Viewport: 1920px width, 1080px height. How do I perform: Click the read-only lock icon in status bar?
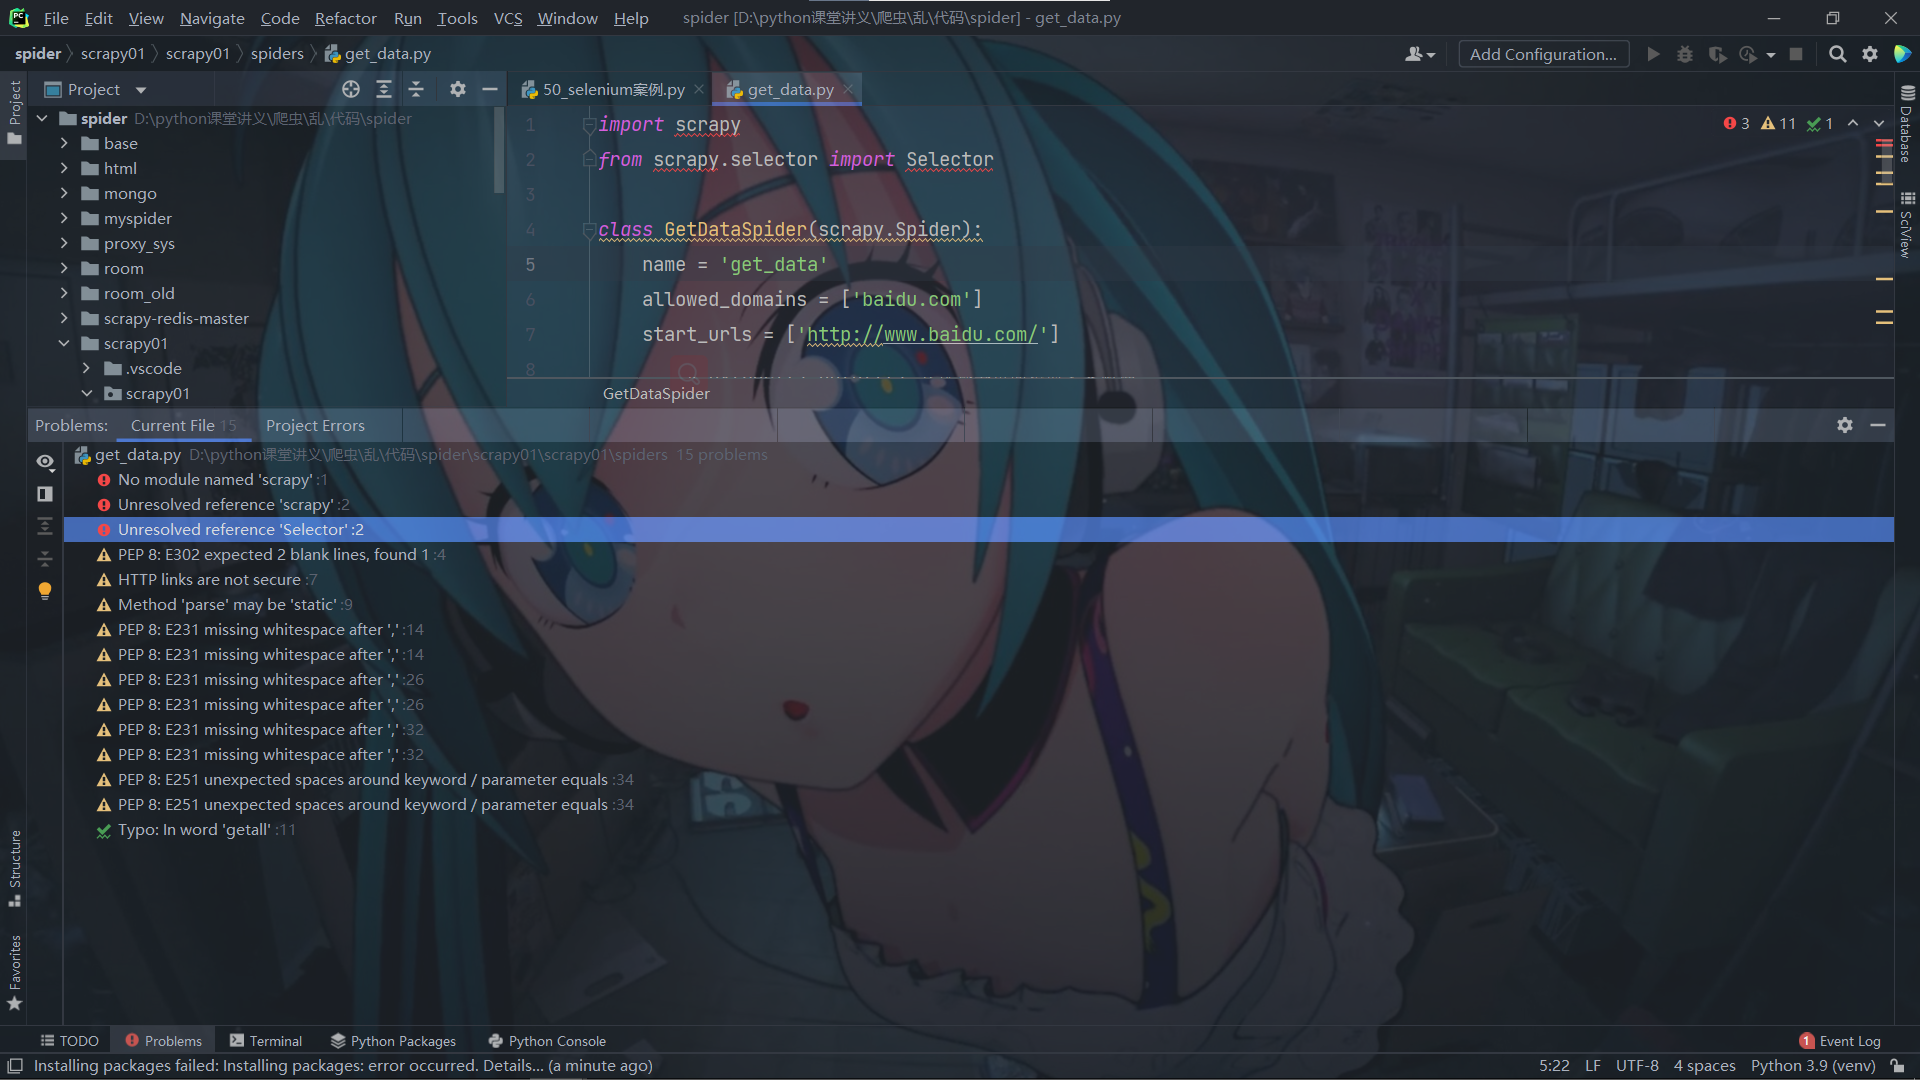(x=1896, y=1066)
